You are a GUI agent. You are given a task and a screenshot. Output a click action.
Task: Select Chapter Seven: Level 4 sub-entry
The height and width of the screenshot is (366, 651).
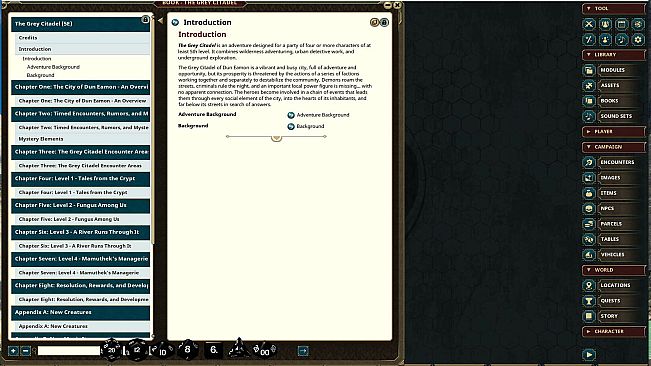(82, 273)
